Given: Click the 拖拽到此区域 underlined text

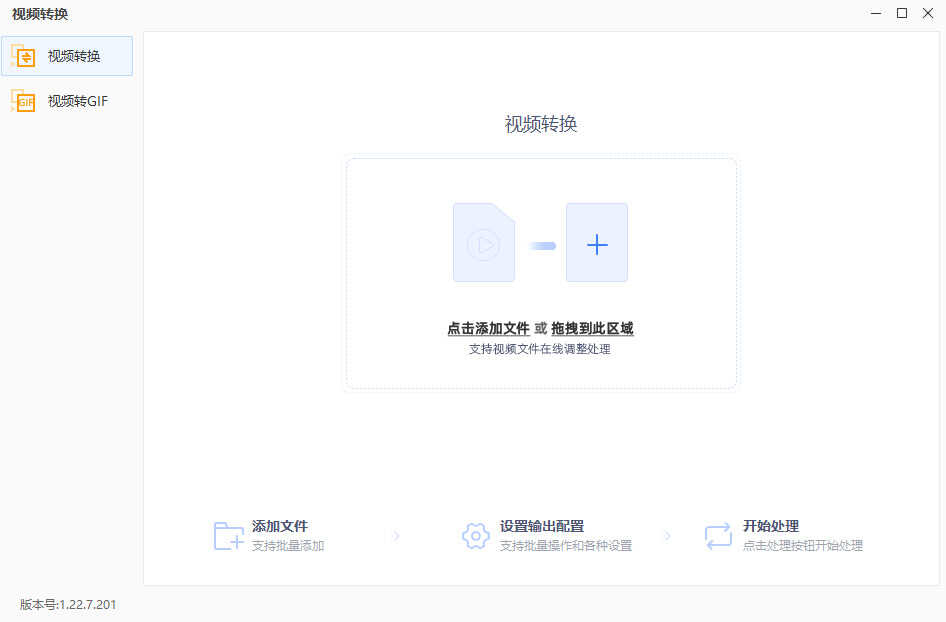Looking at the screenshot, I should 592,329.
